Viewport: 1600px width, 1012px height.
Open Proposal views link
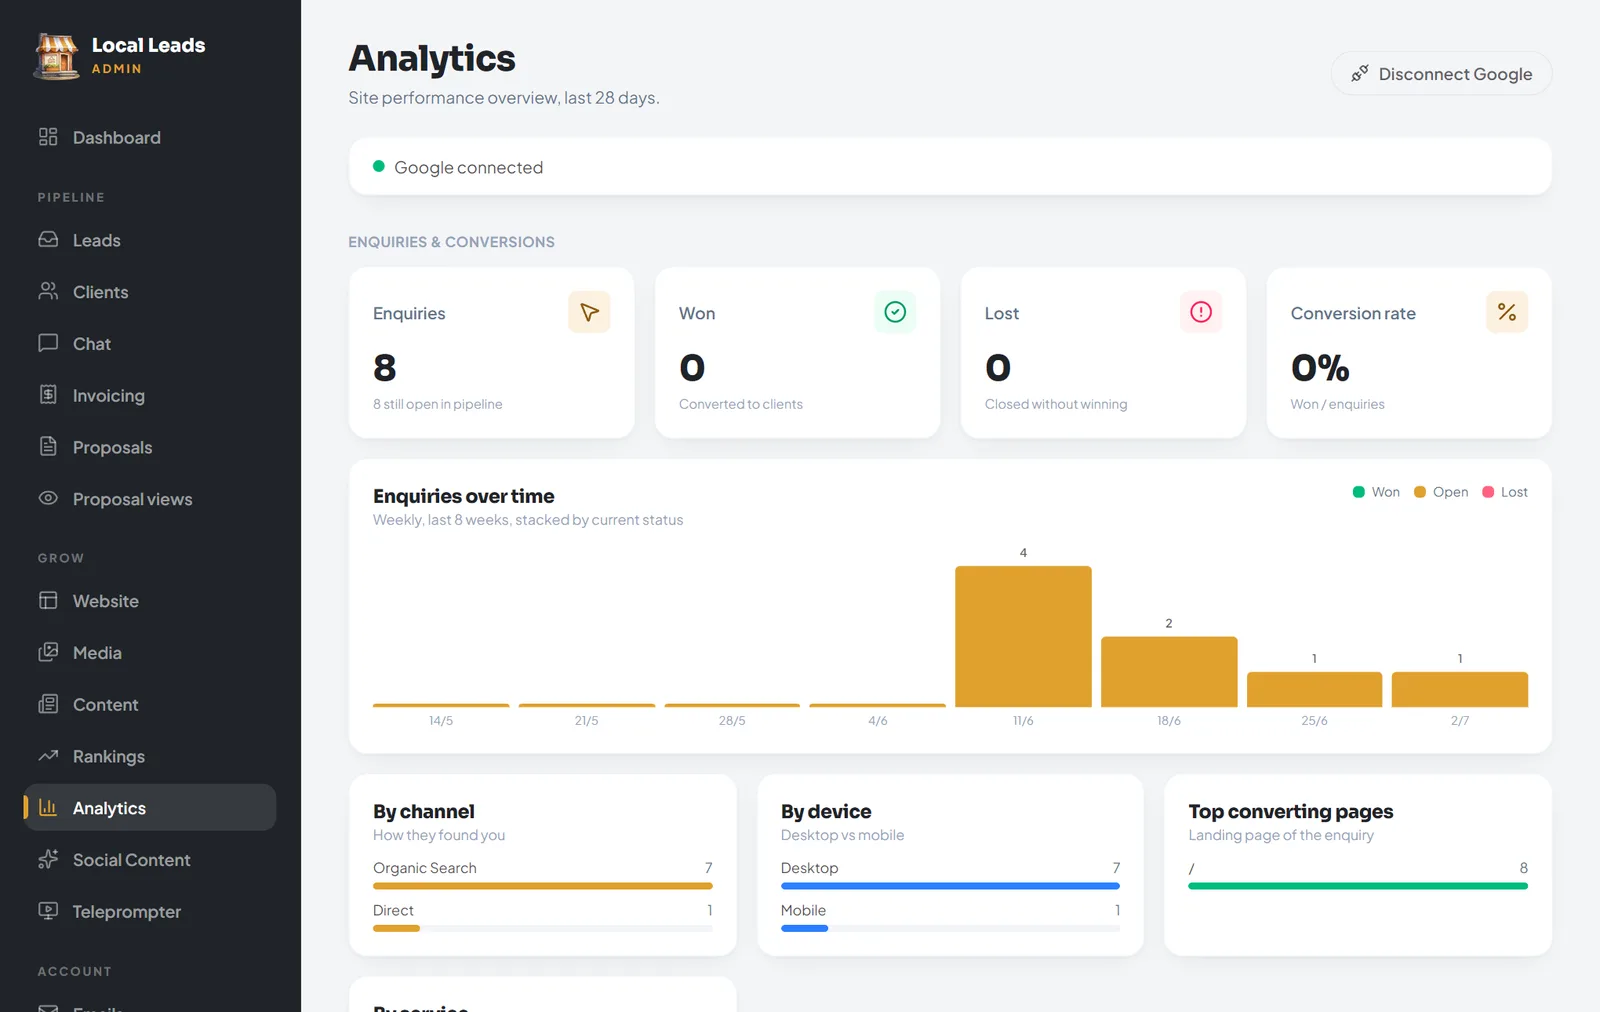pyautogui.click(x=150, y=499)
